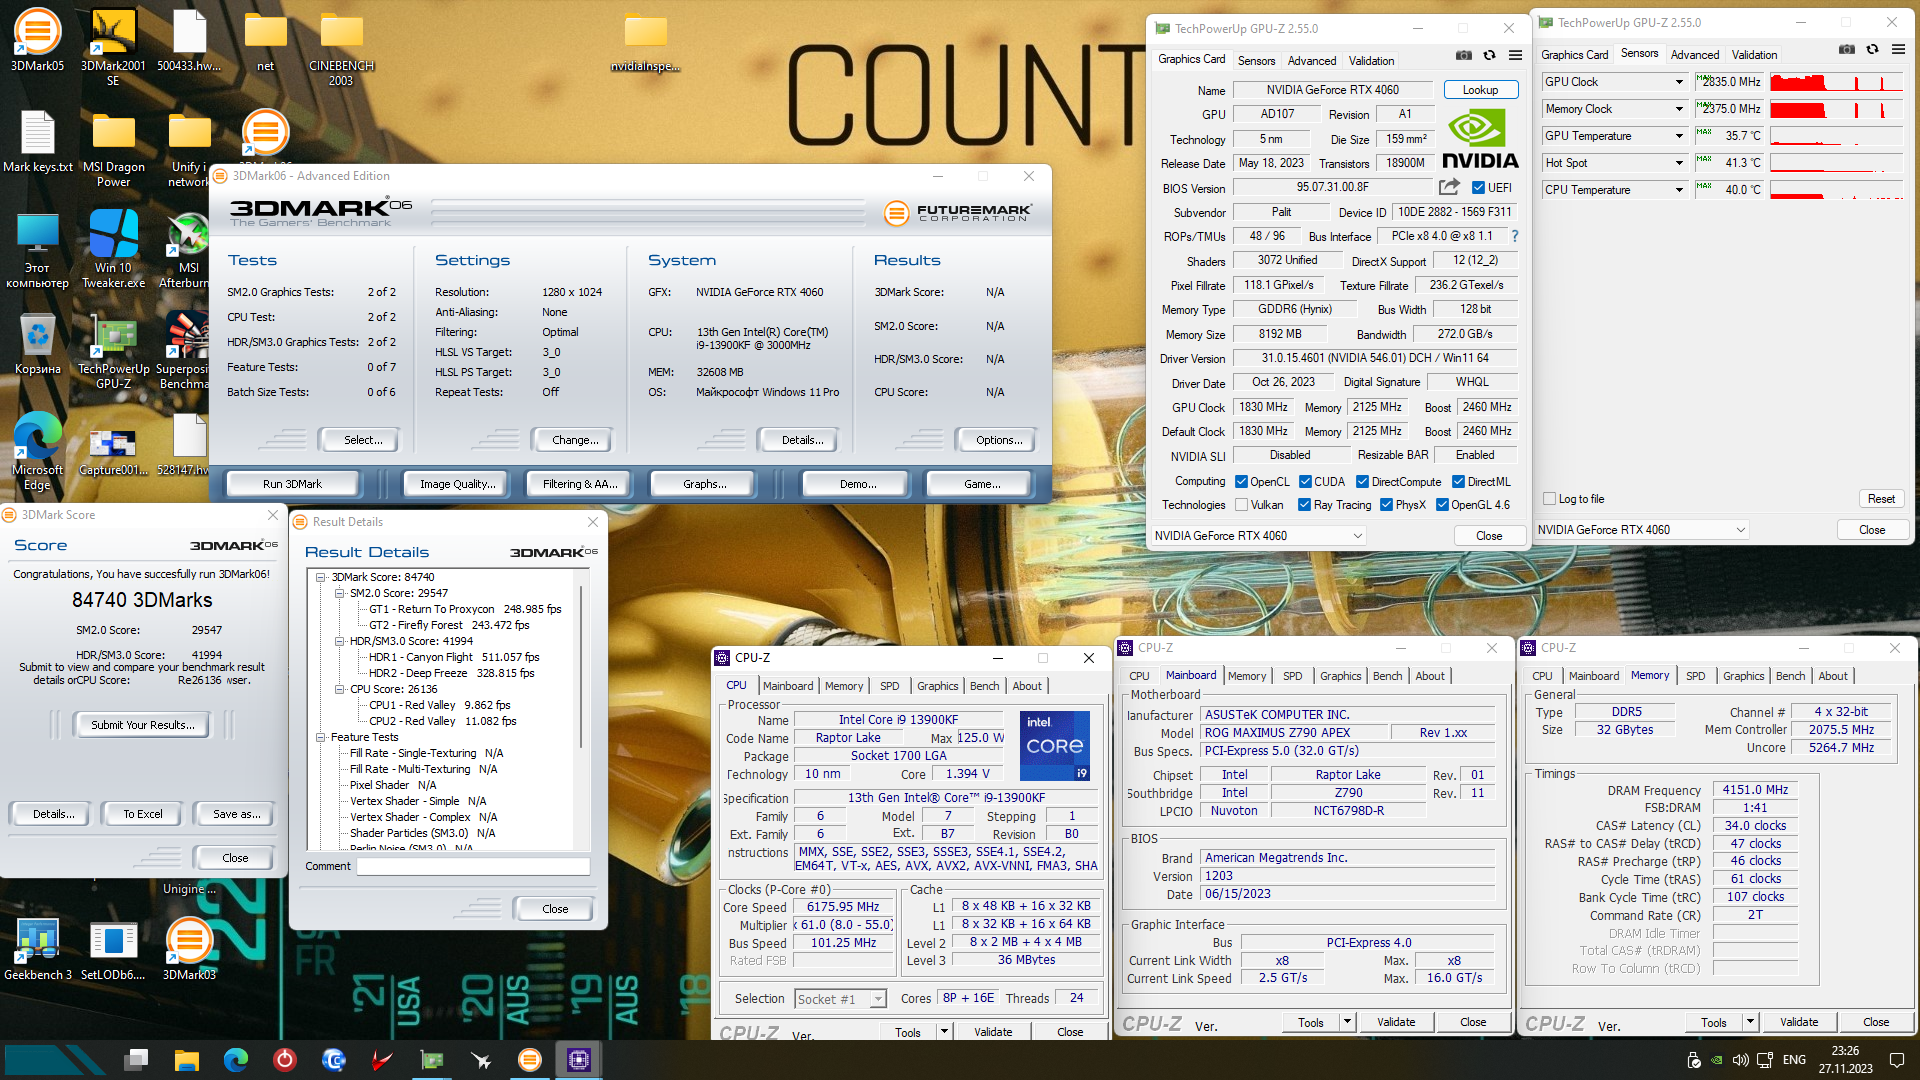
Task: Click CPU-Z purple chip icon on taskbar
Action: coord(578,1060)
